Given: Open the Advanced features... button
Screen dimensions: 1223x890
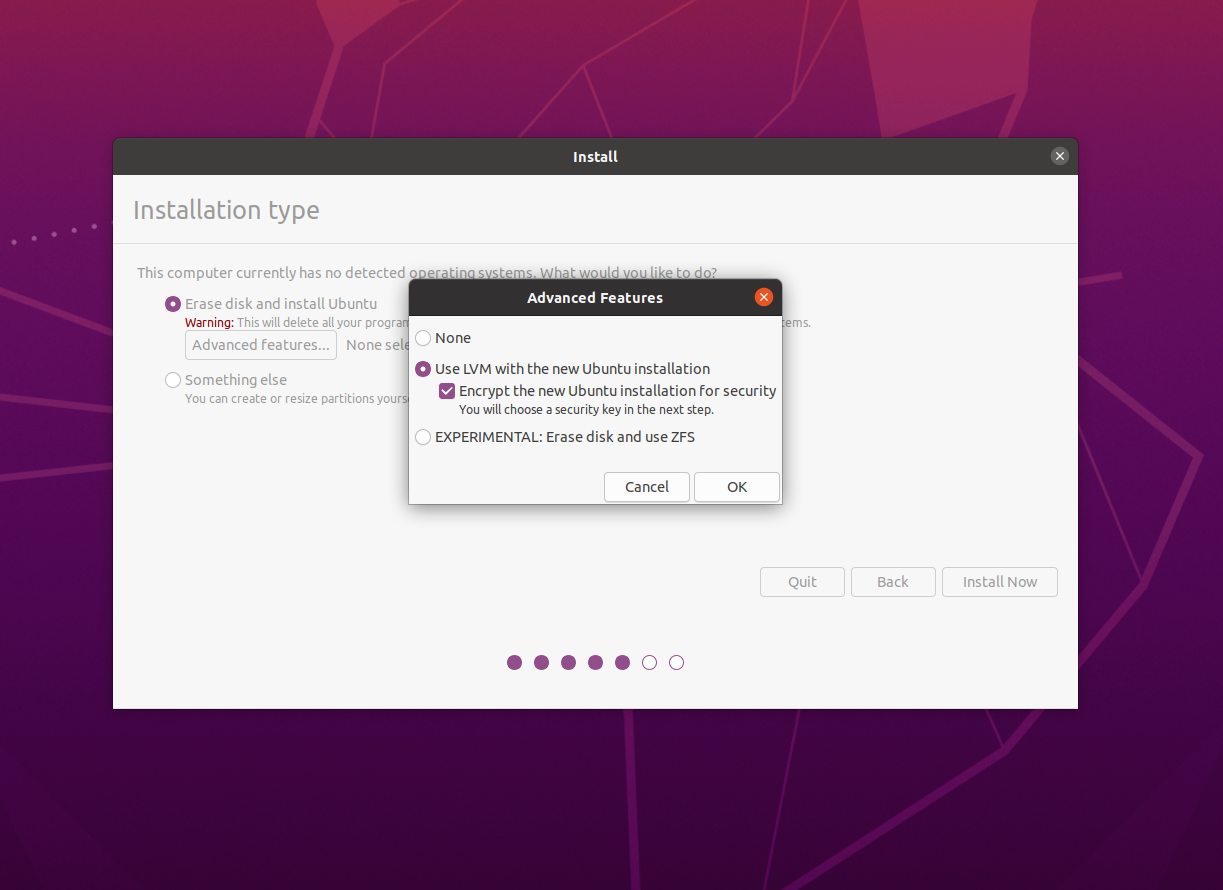Looking at the screenshot, I should [261, 345].
